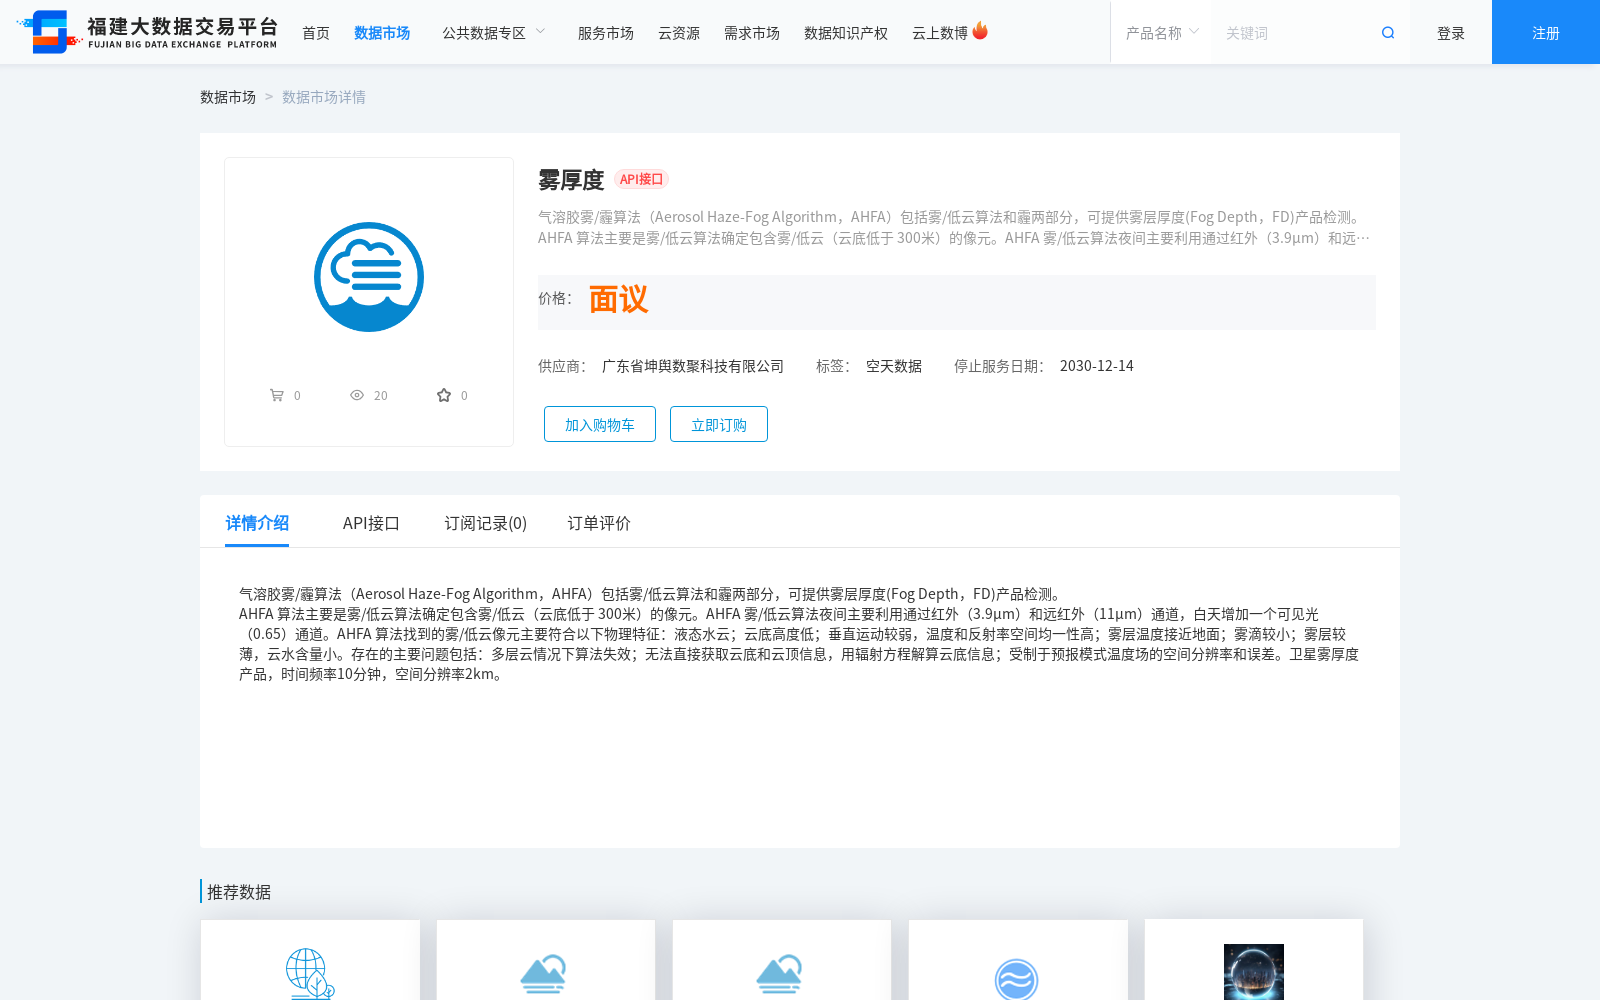The width and height of the screenshot is (1600, 1000).
Task: Switch to the 订单评价 tab
Action: click(599, 523)
